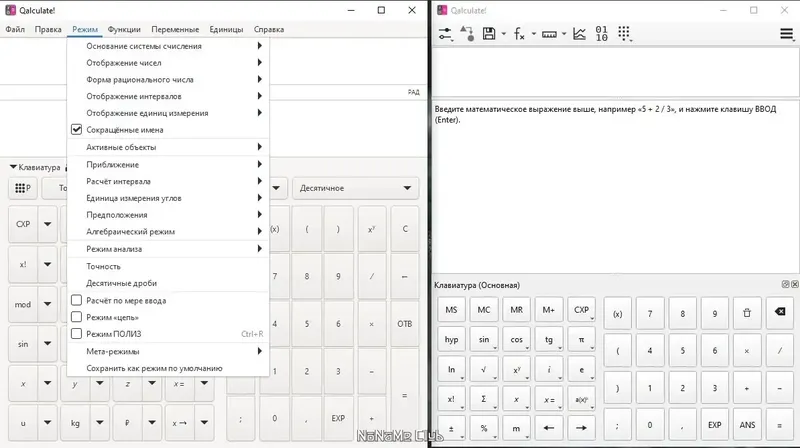
Task: Click the M+ memory add button
Action: pyautogui.click(x=549, y=310)
